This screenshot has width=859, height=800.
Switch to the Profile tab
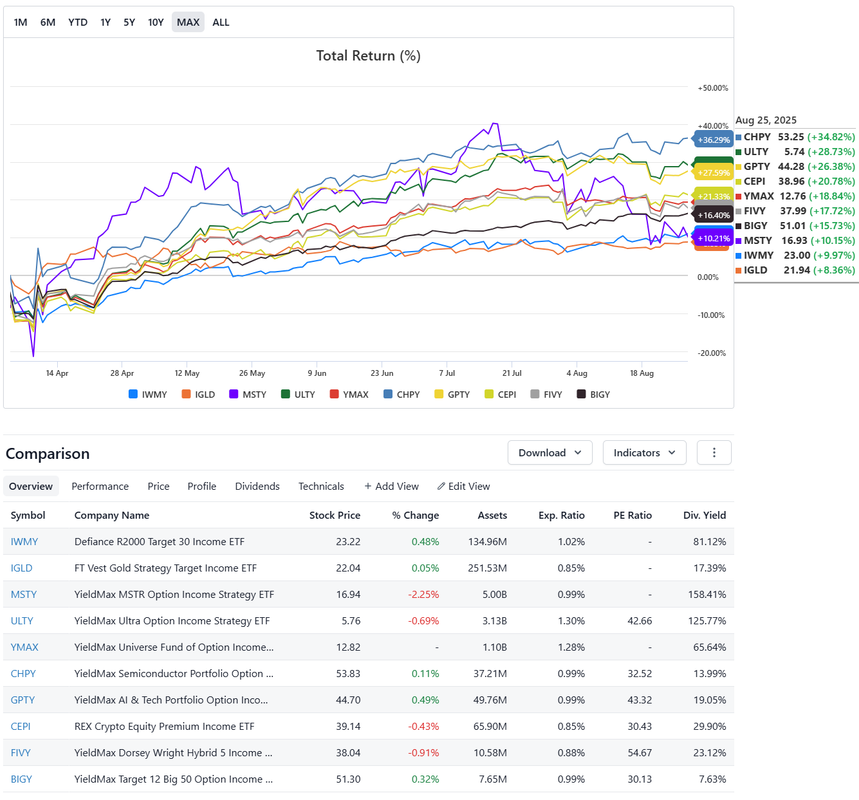click(x=202, y=486)
